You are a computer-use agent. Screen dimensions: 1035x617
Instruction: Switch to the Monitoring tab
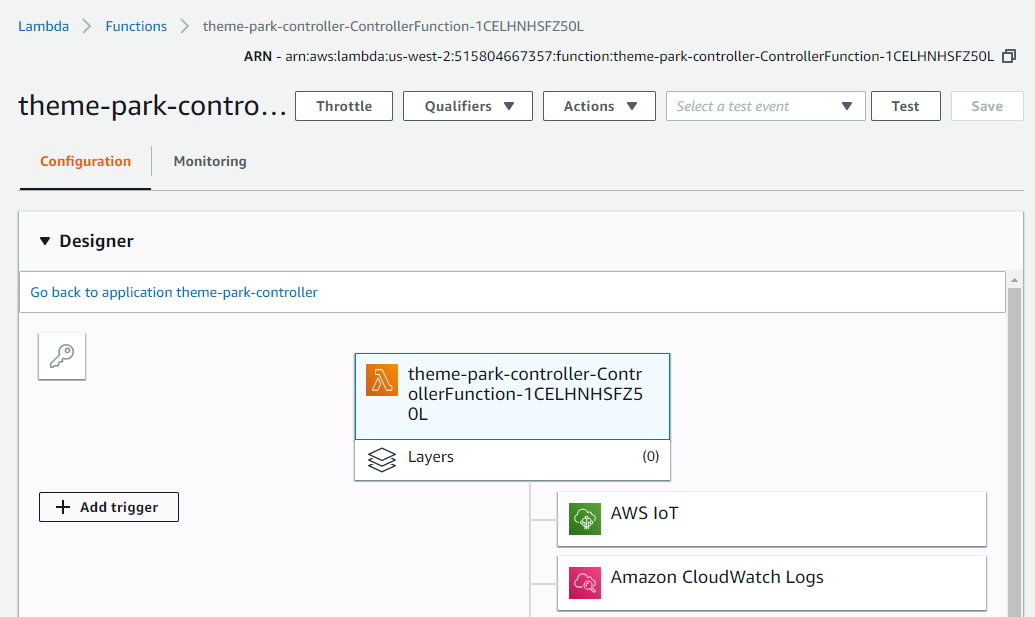click(210, 161)
